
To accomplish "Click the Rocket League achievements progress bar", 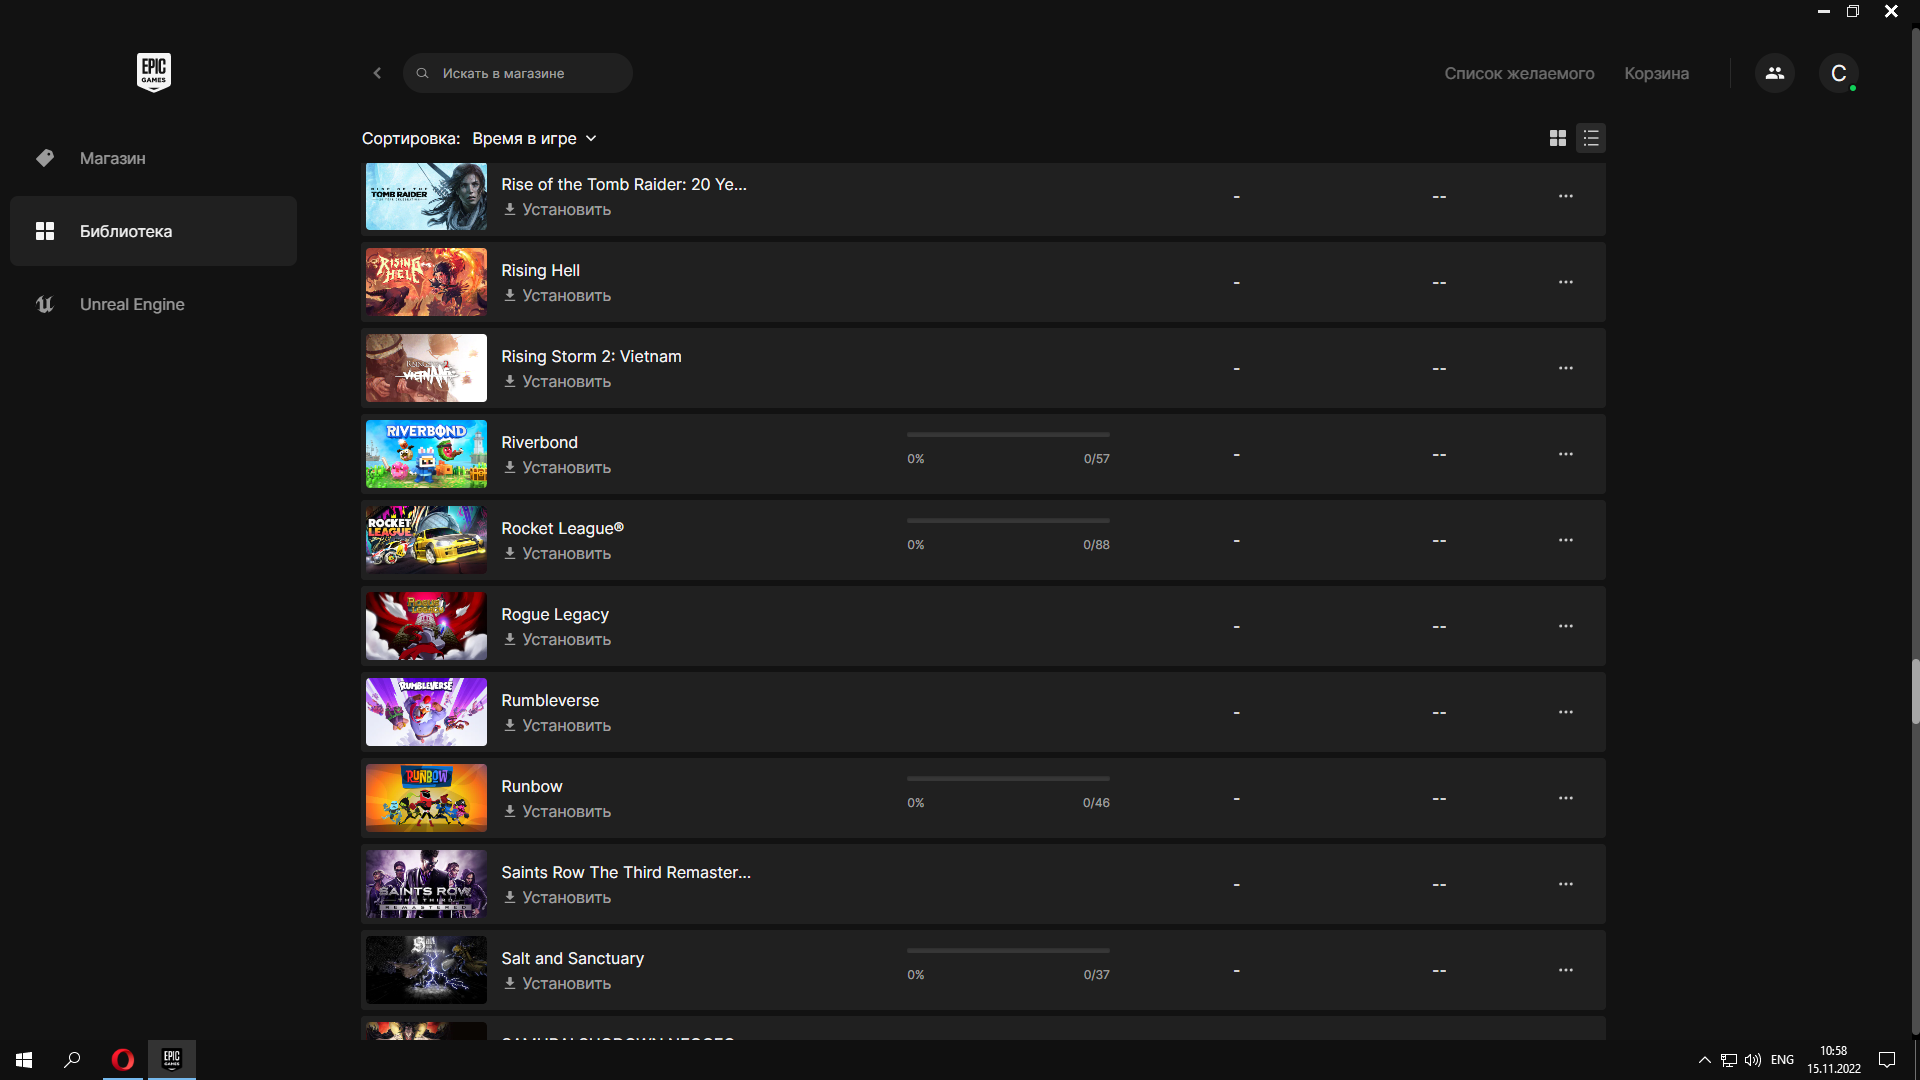I will (1008, 521).
